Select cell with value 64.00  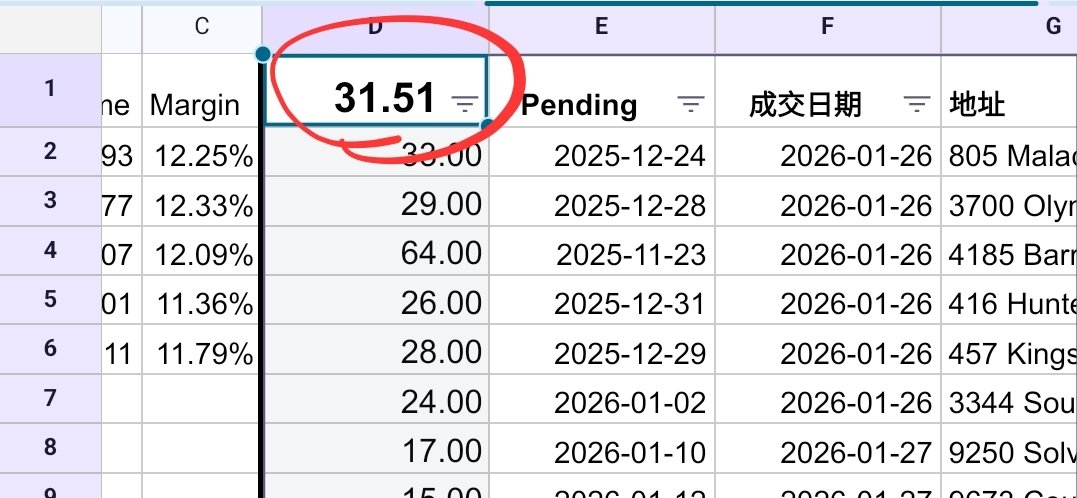click(376, 251)
